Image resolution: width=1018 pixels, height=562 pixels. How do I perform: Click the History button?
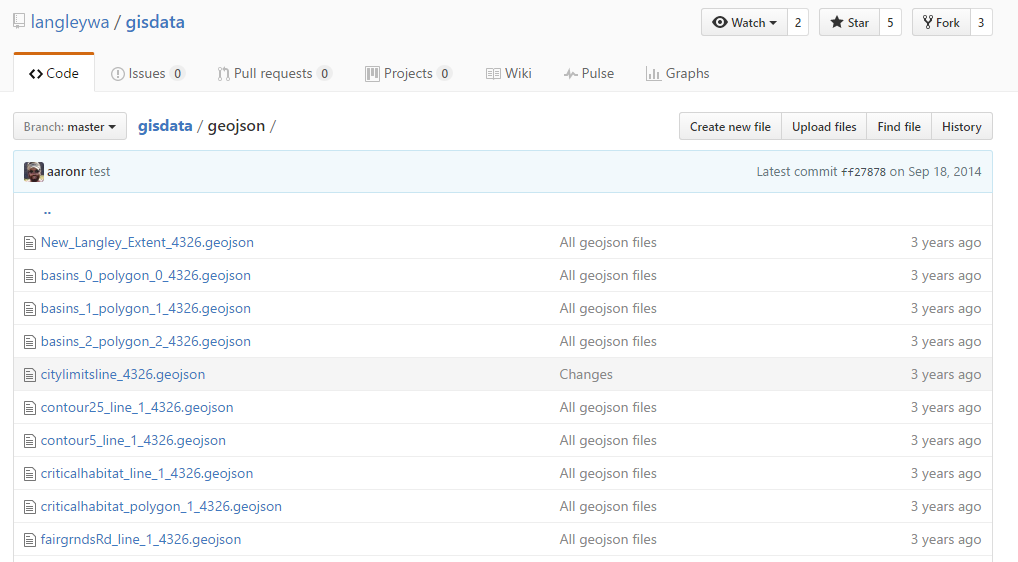pyautogui.click(x=962, y=127)
